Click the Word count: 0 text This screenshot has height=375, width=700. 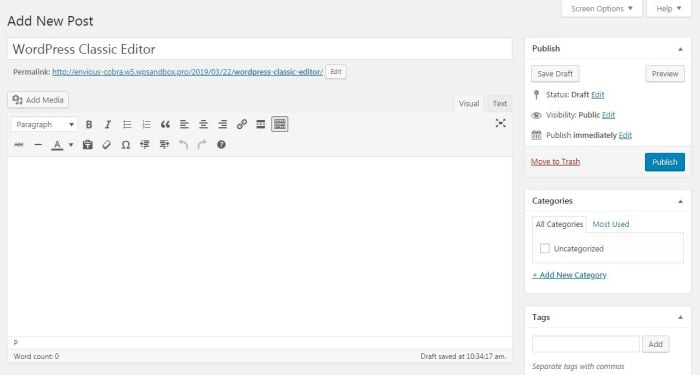coord(36,356)
